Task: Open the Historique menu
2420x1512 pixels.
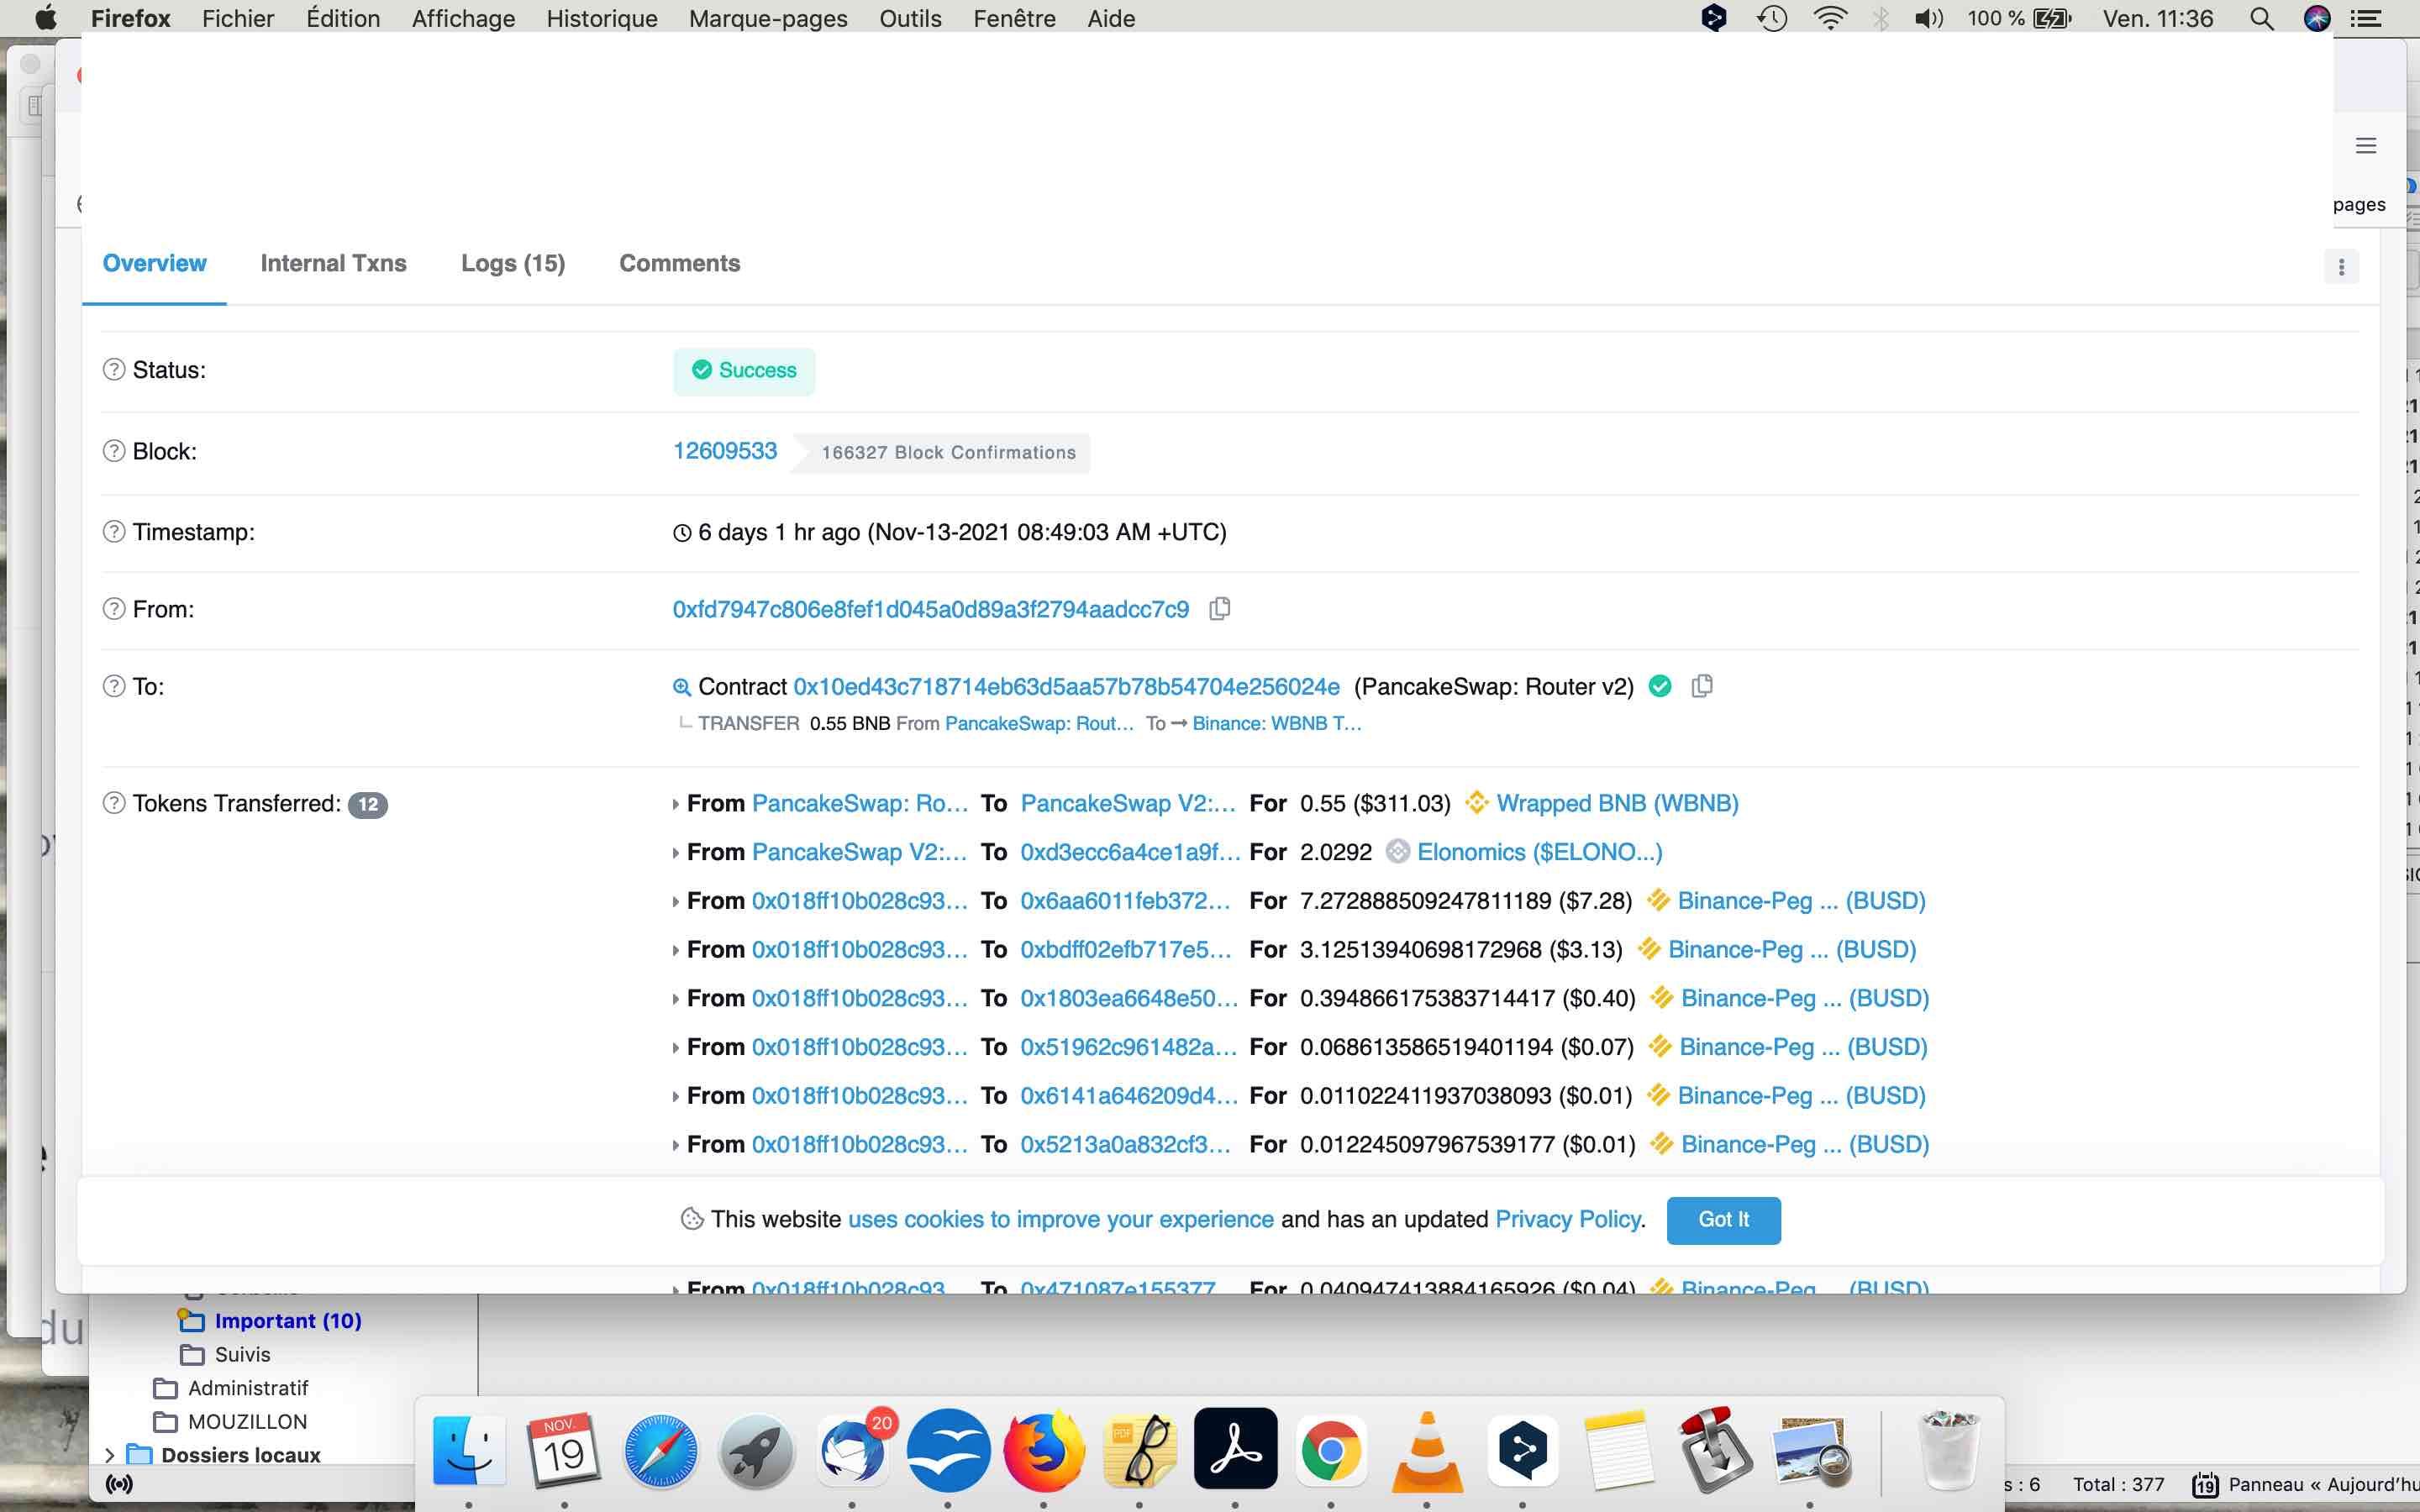Action: point(601,18)
